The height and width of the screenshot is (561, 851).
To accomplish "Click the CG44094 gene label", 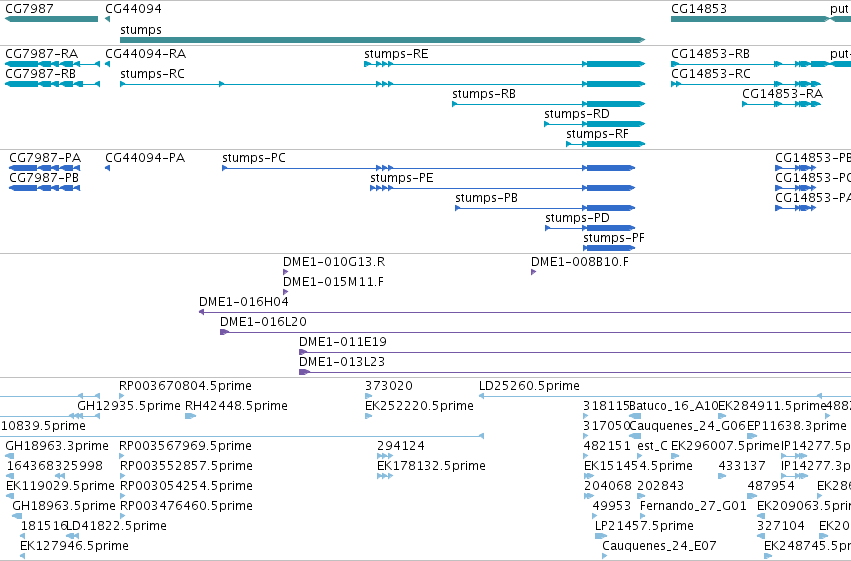I will [x=133, y=9].
